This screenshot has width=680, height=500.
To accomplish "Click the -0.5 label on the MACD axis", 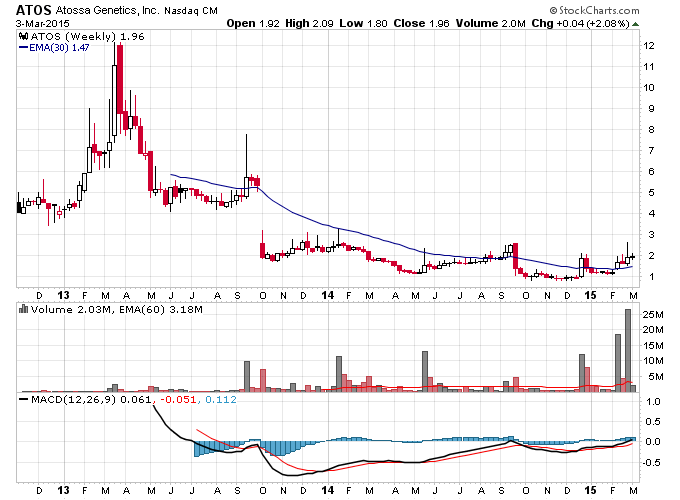I will (651, 462).
